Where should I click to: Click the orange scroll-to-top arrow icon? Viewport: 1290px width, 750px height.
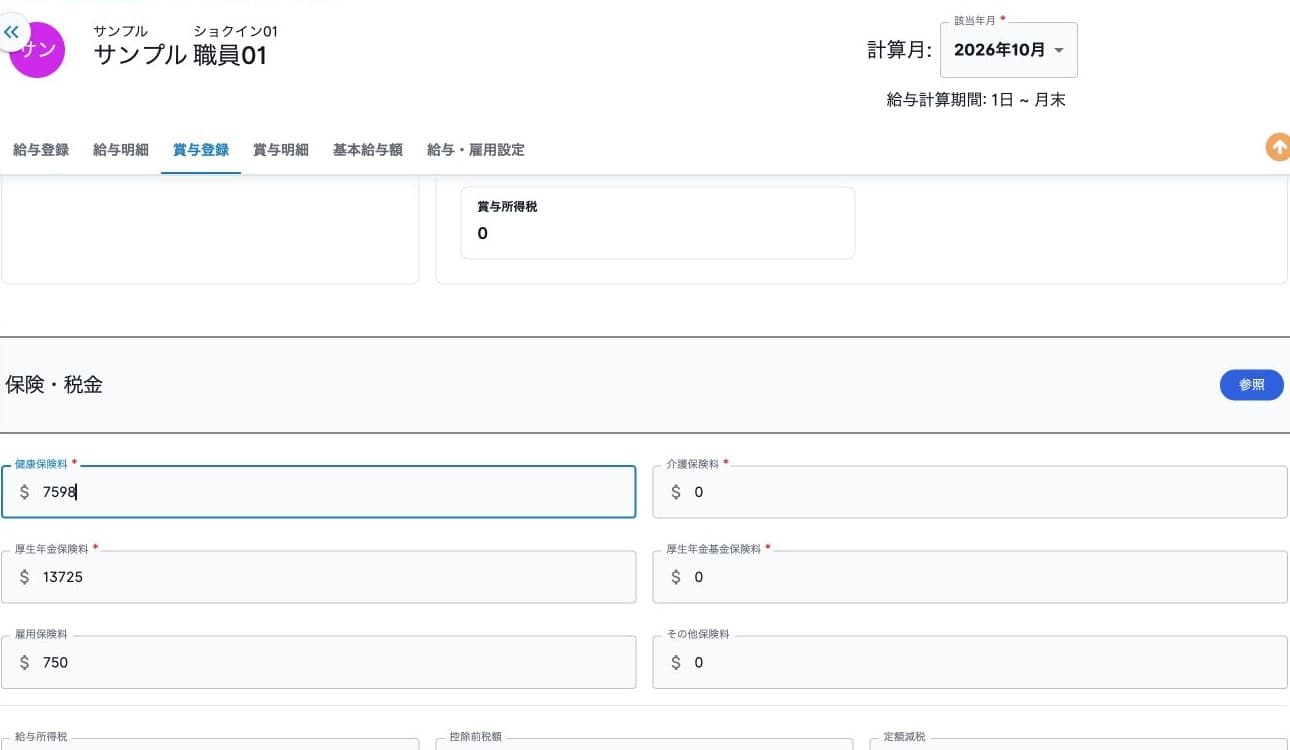point(1278,147)
